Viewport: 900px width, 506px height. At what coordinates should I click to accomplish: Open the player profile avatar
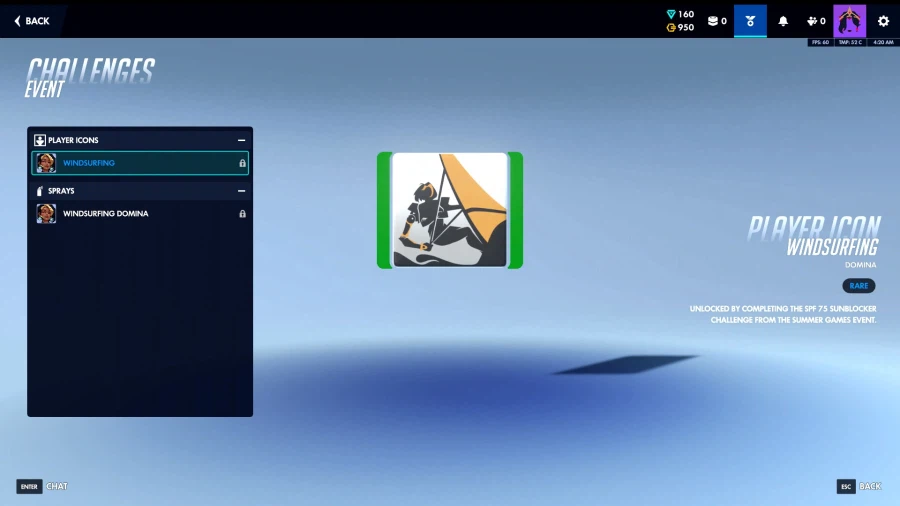point(849,21)
